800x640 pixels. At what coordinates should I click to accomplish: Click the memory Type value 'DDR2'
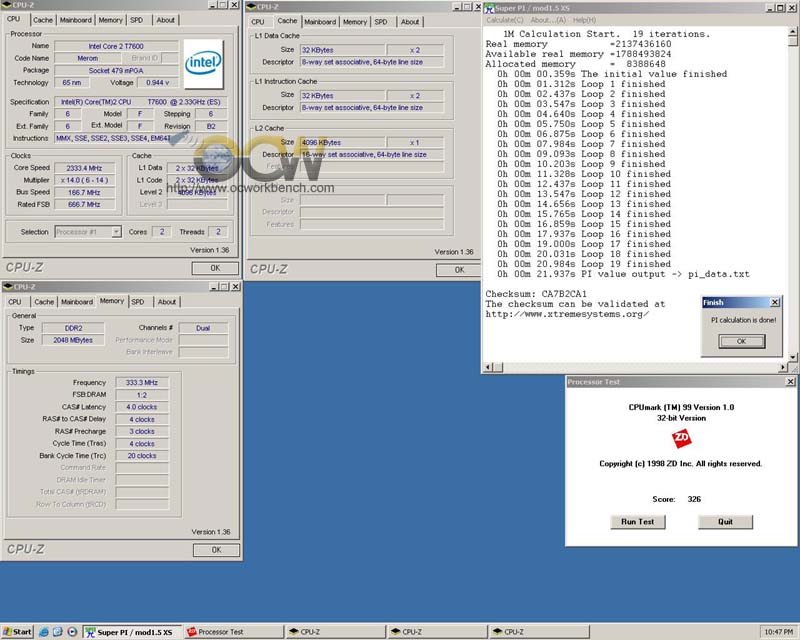[73, 328]
